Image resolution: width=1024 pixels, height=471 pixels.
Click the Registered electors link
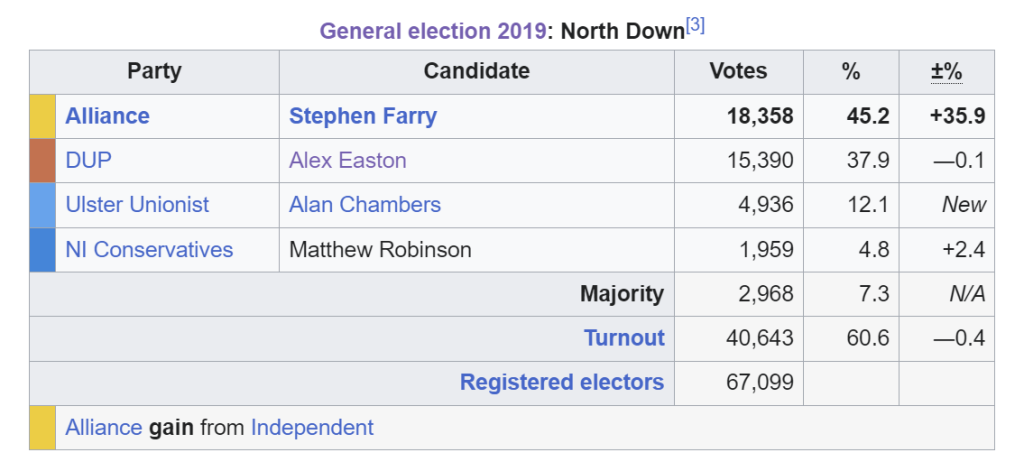(x=562, y=383)
